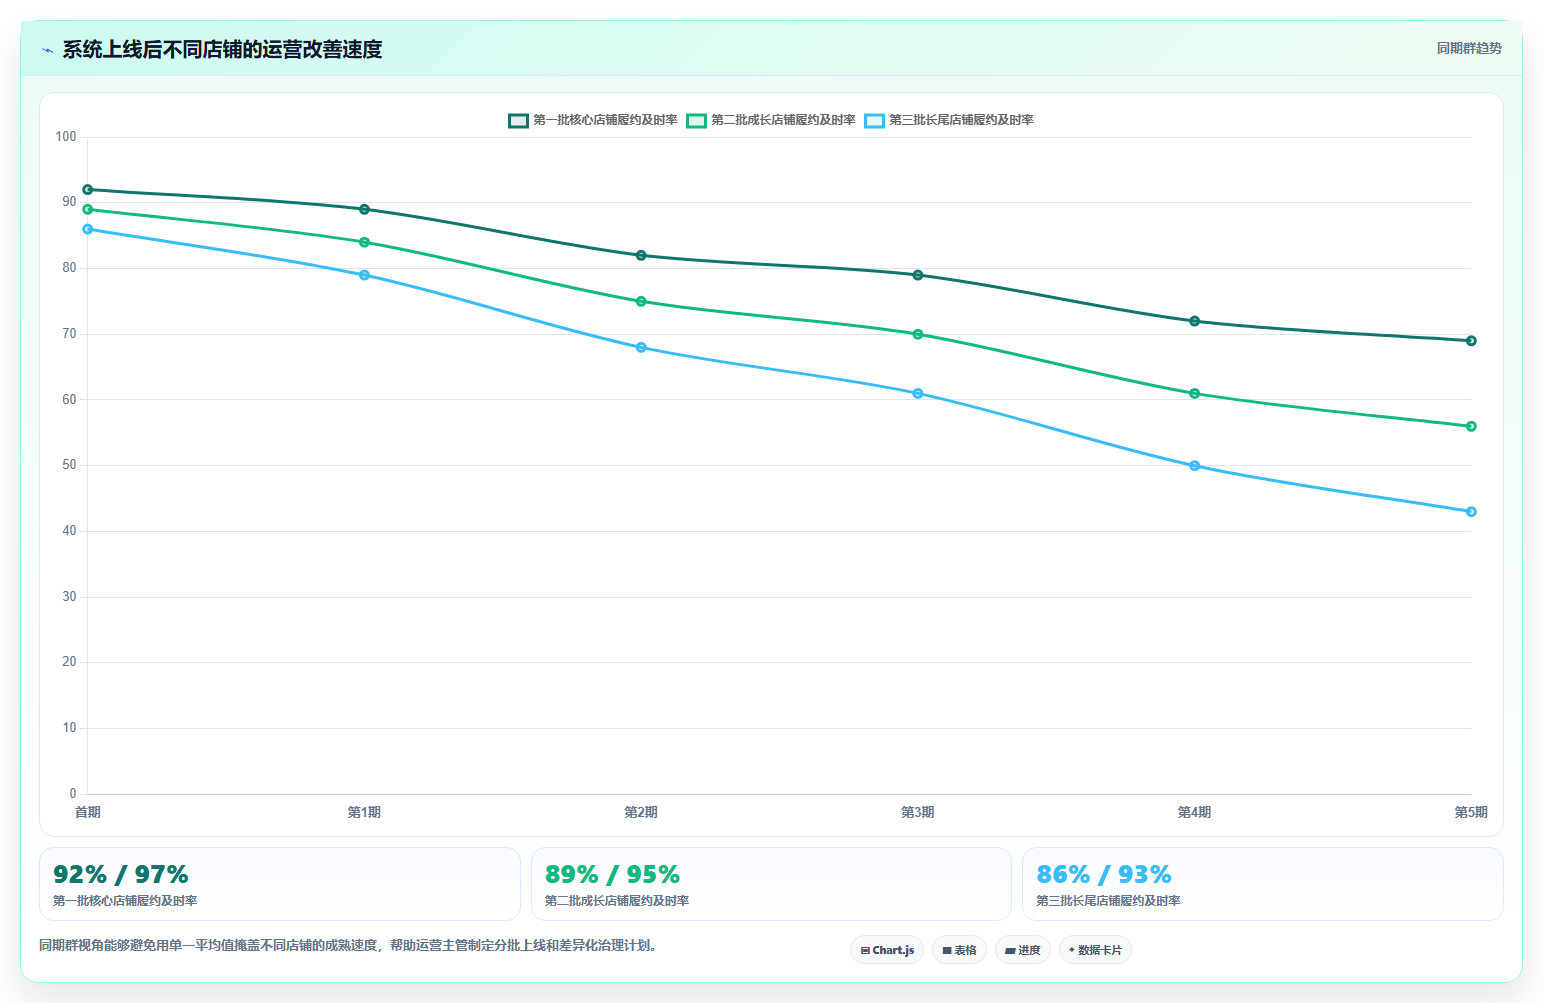Select the 92% / 97% core stores card
1543x1003 pixels.
click(280, 884)
